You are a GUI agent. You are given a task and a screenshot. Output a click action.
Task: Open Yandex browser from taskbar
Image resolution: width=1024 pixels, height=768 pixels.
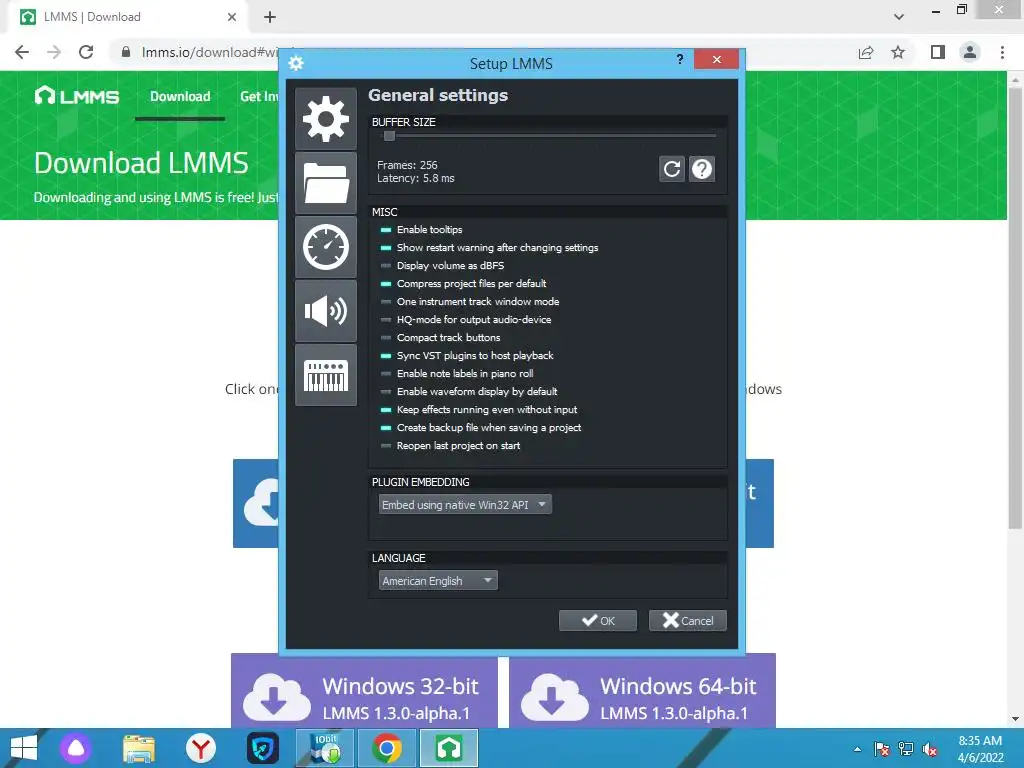tap(201, 749)
